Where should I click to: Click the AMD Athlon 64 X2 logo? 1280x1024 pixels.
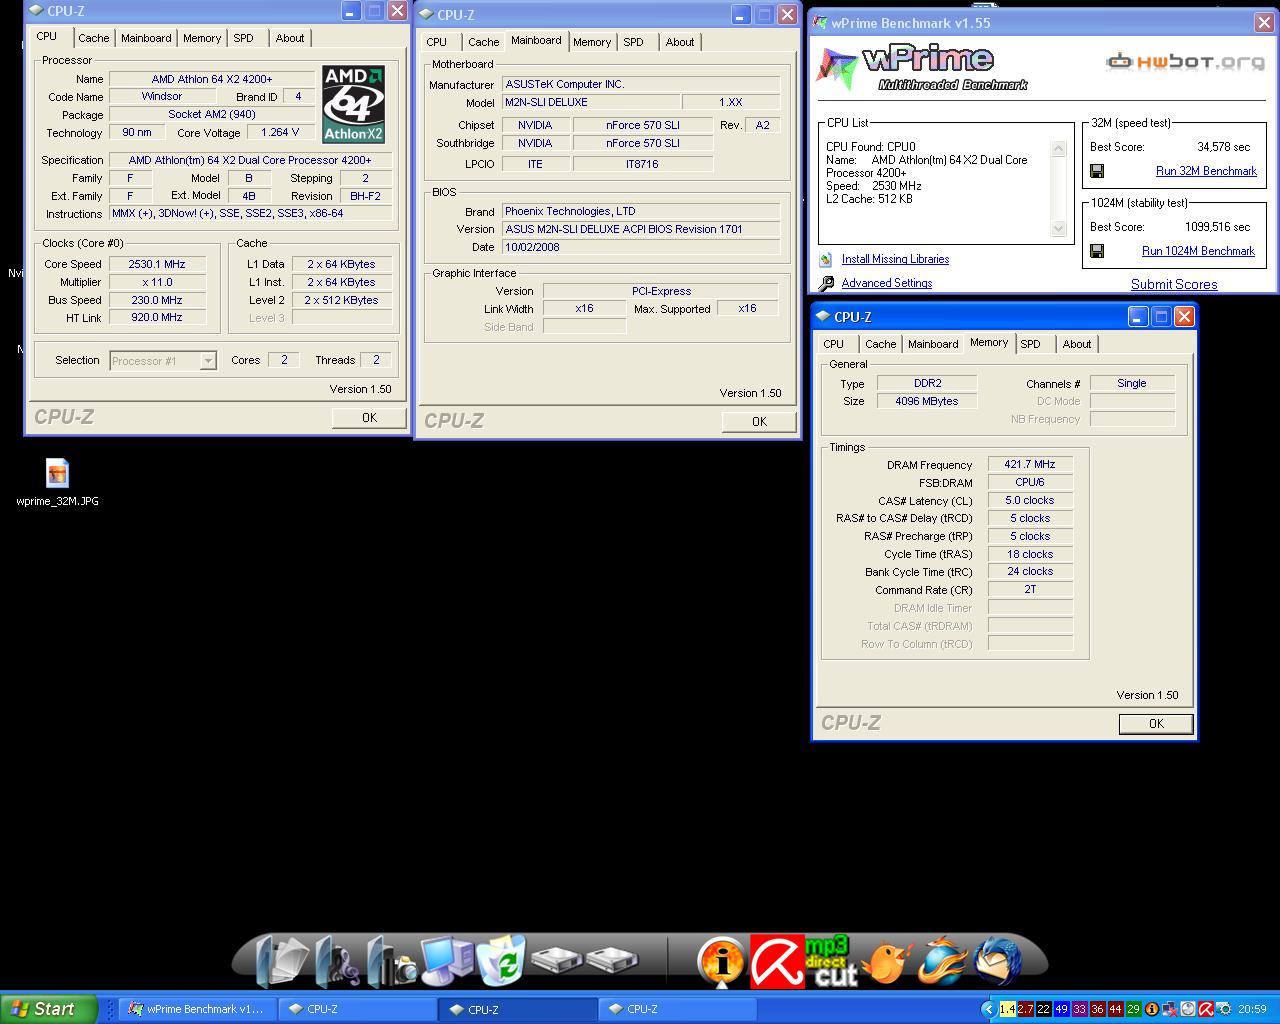click(x=354, y=105)
